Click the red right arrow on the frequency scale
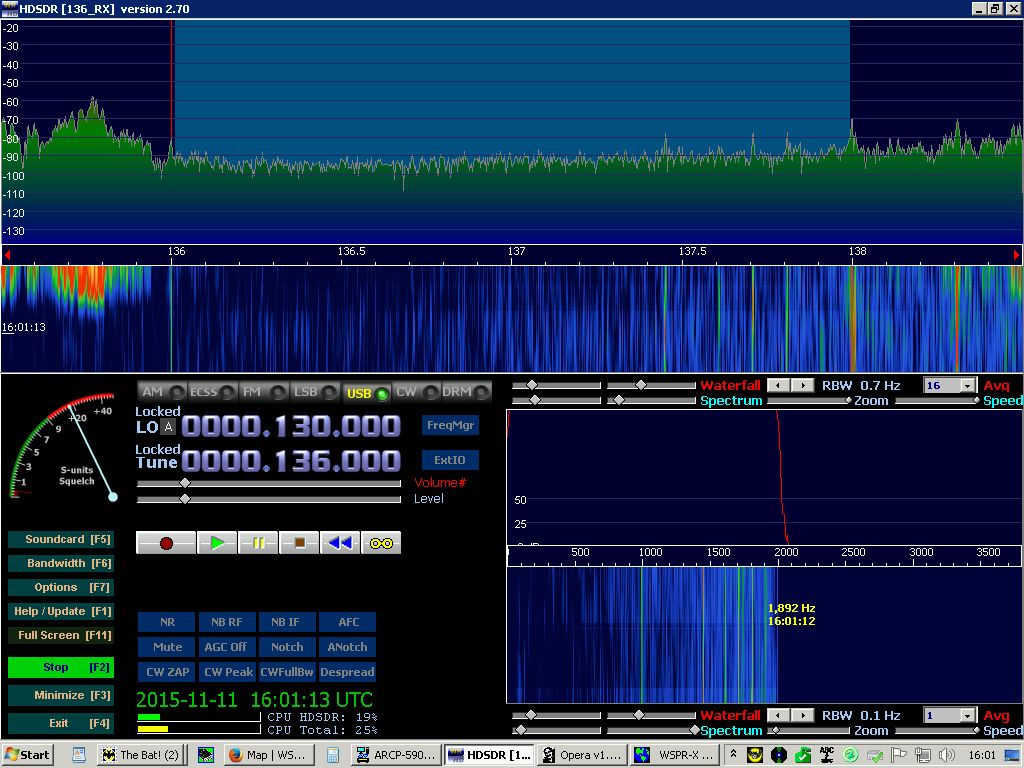This screenshot has width=1024, height=768. [x=1016, y=255]
